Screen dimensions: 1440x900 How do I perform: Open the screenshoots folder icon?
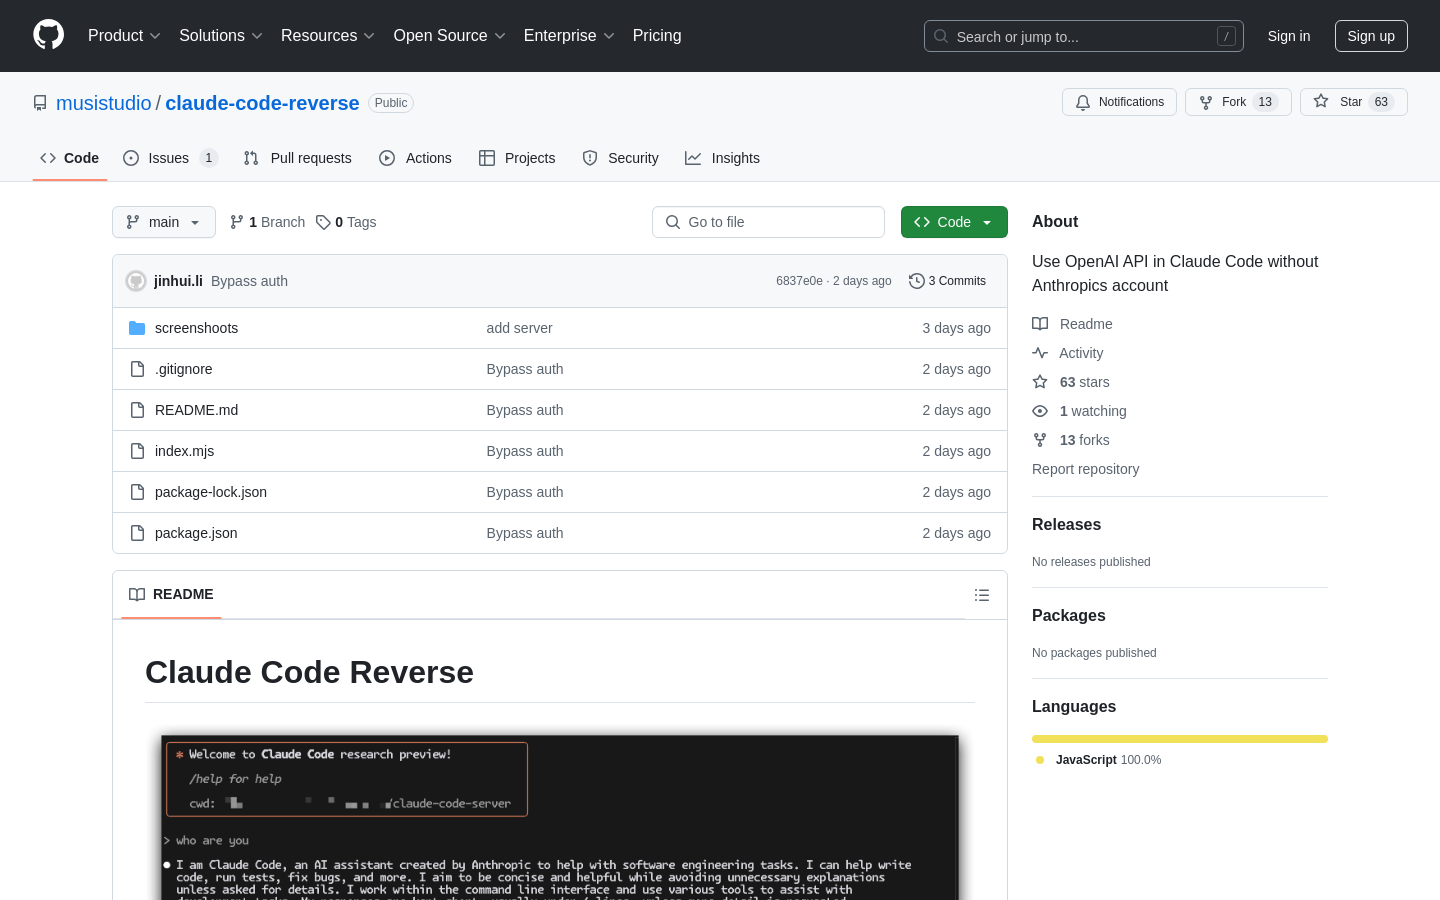[137, 328]
